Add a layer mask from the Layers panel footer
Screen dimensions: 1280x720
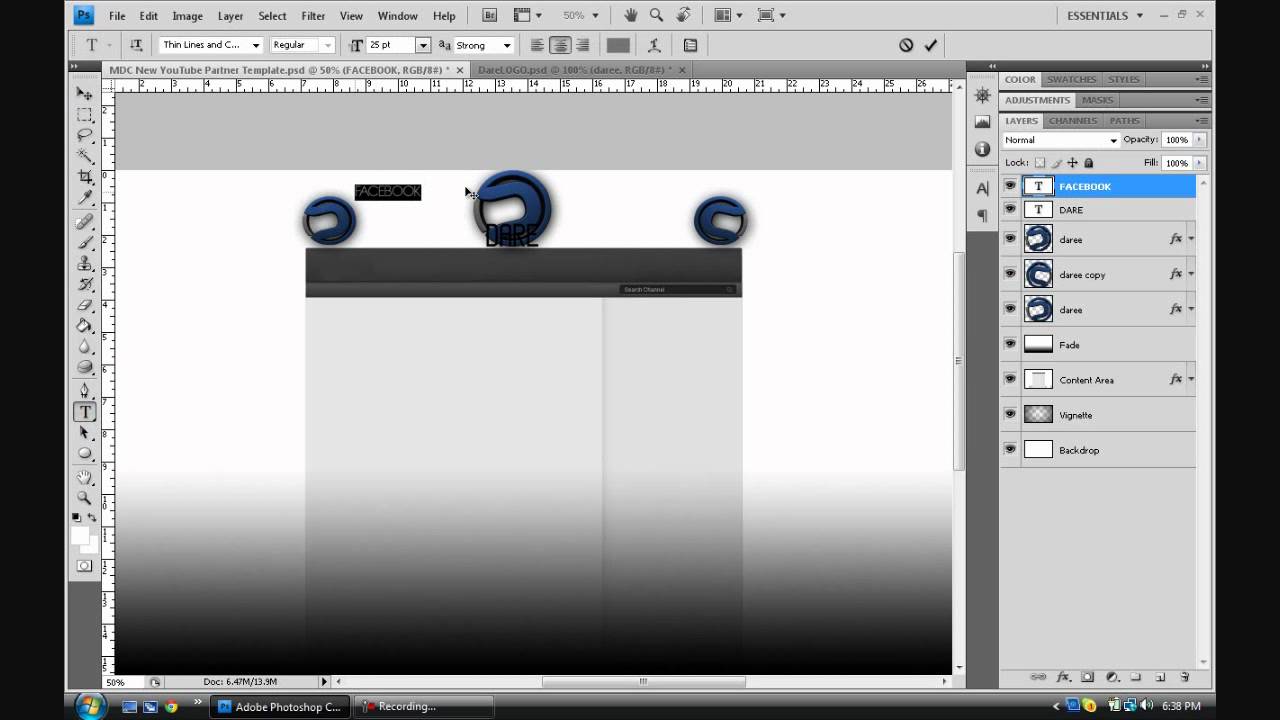click(1087, 677)
